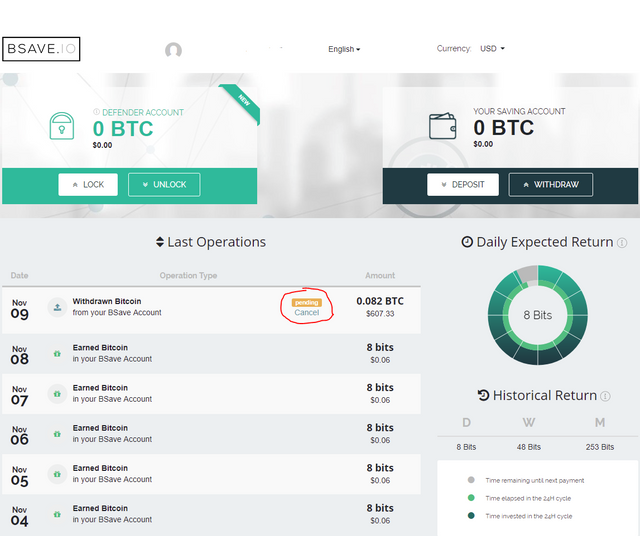Open the USD currency dropdown
This screenshot has height=536, width=640.
point(492,49)
